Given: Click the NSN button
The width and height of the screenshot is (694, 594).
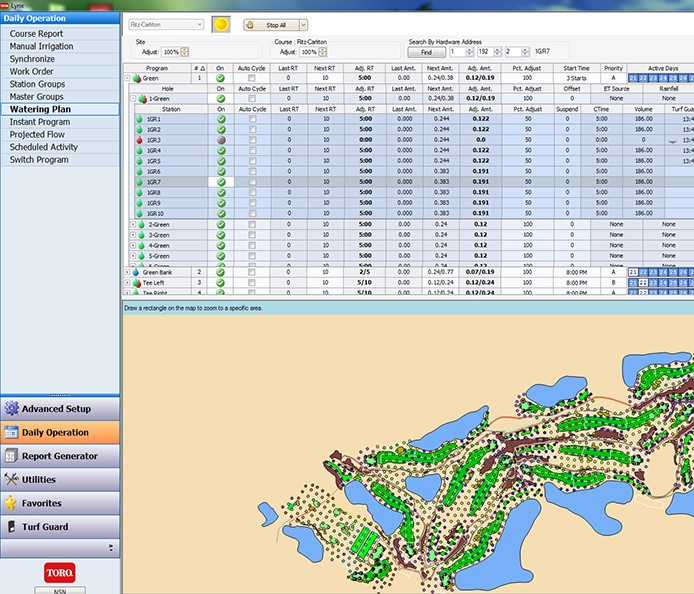Looking at the screenshot, I should coord(60,590).
